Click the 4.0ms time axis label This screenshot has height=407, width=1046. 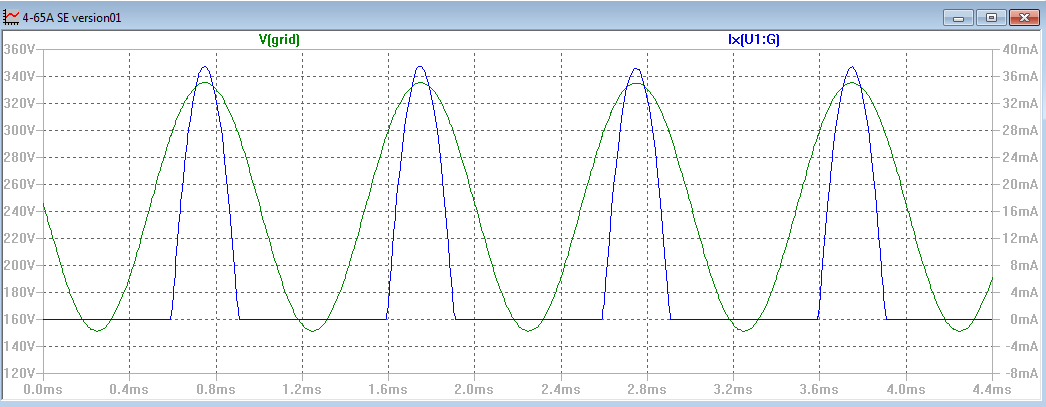click(x=905, y=388)
